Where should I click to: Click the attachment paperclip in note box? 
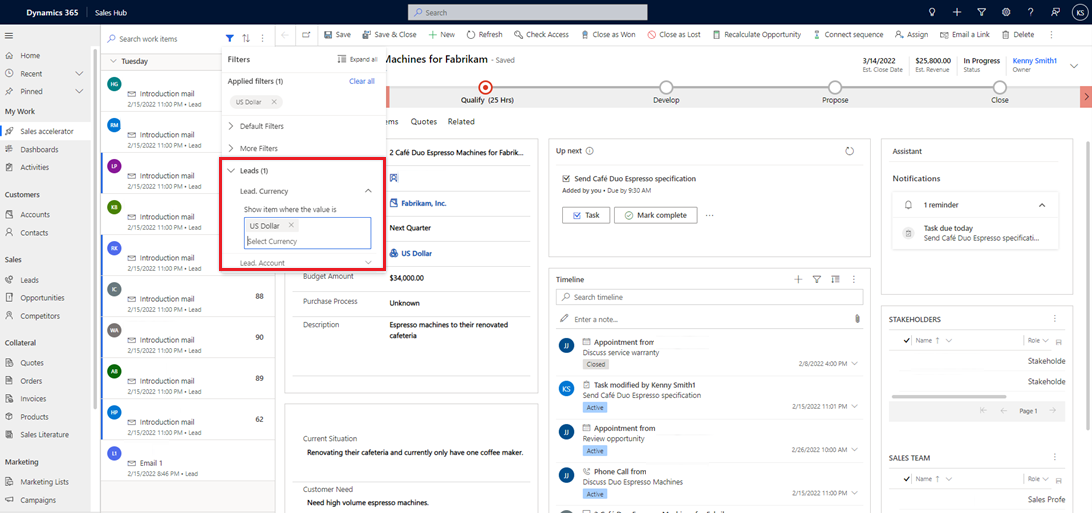coord(857,319)
